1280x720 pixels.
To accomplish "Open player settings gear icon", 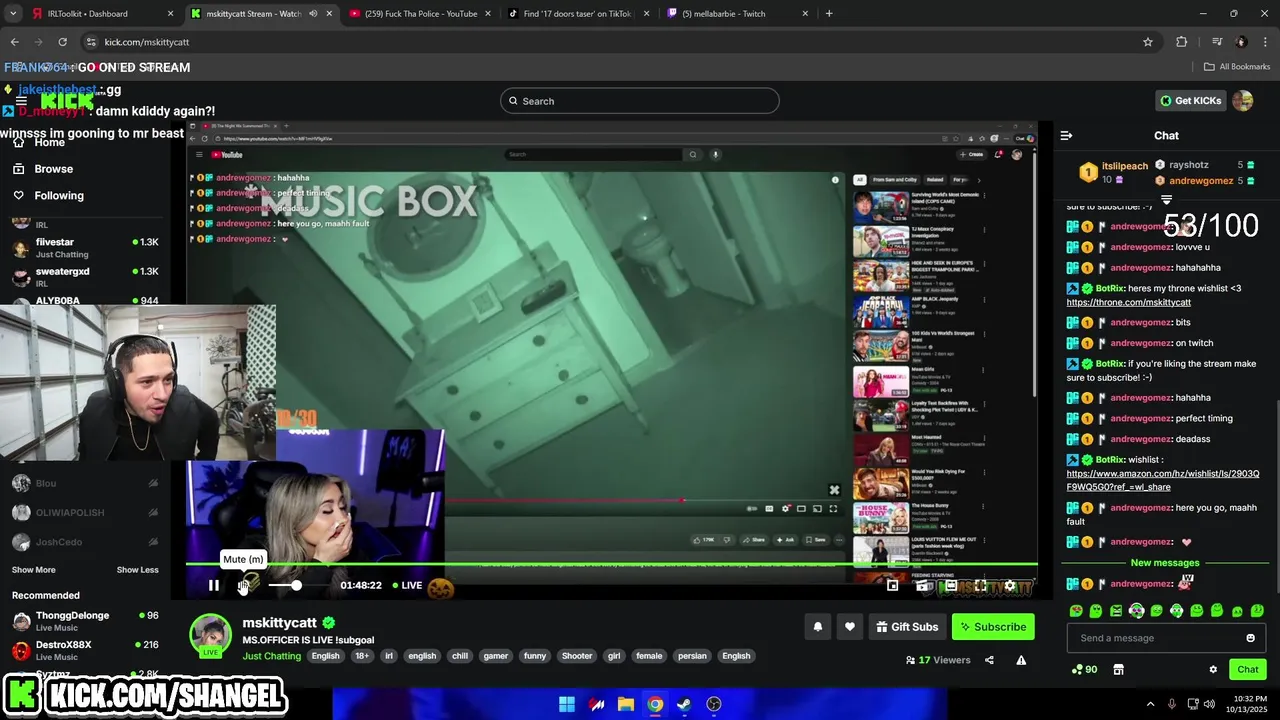I will [x=1010, y=586].
